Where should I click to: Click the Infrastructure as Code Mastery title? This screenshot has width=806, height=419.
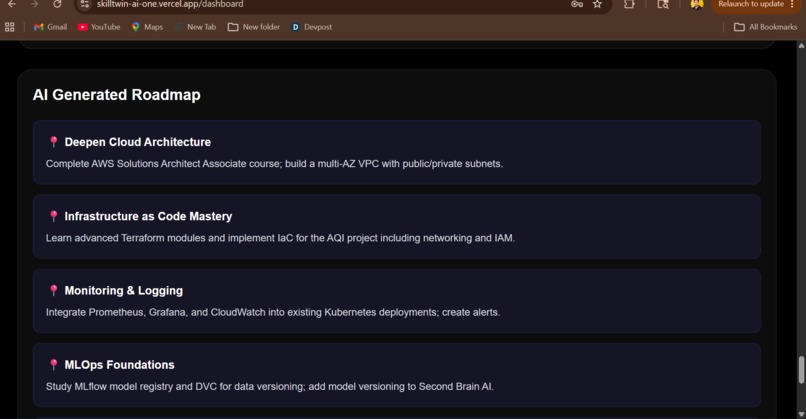coord(148,216)
